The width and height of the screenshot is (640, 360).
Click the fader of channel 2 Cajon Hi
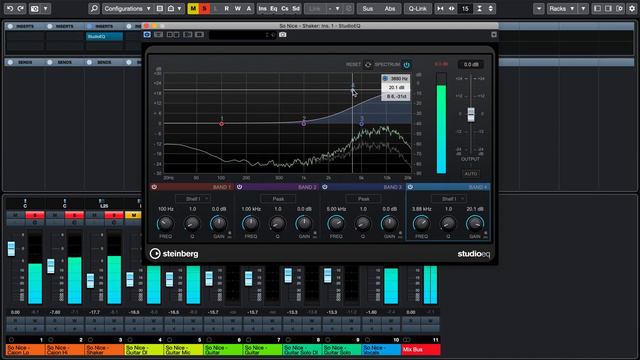(x=51, y=266)
